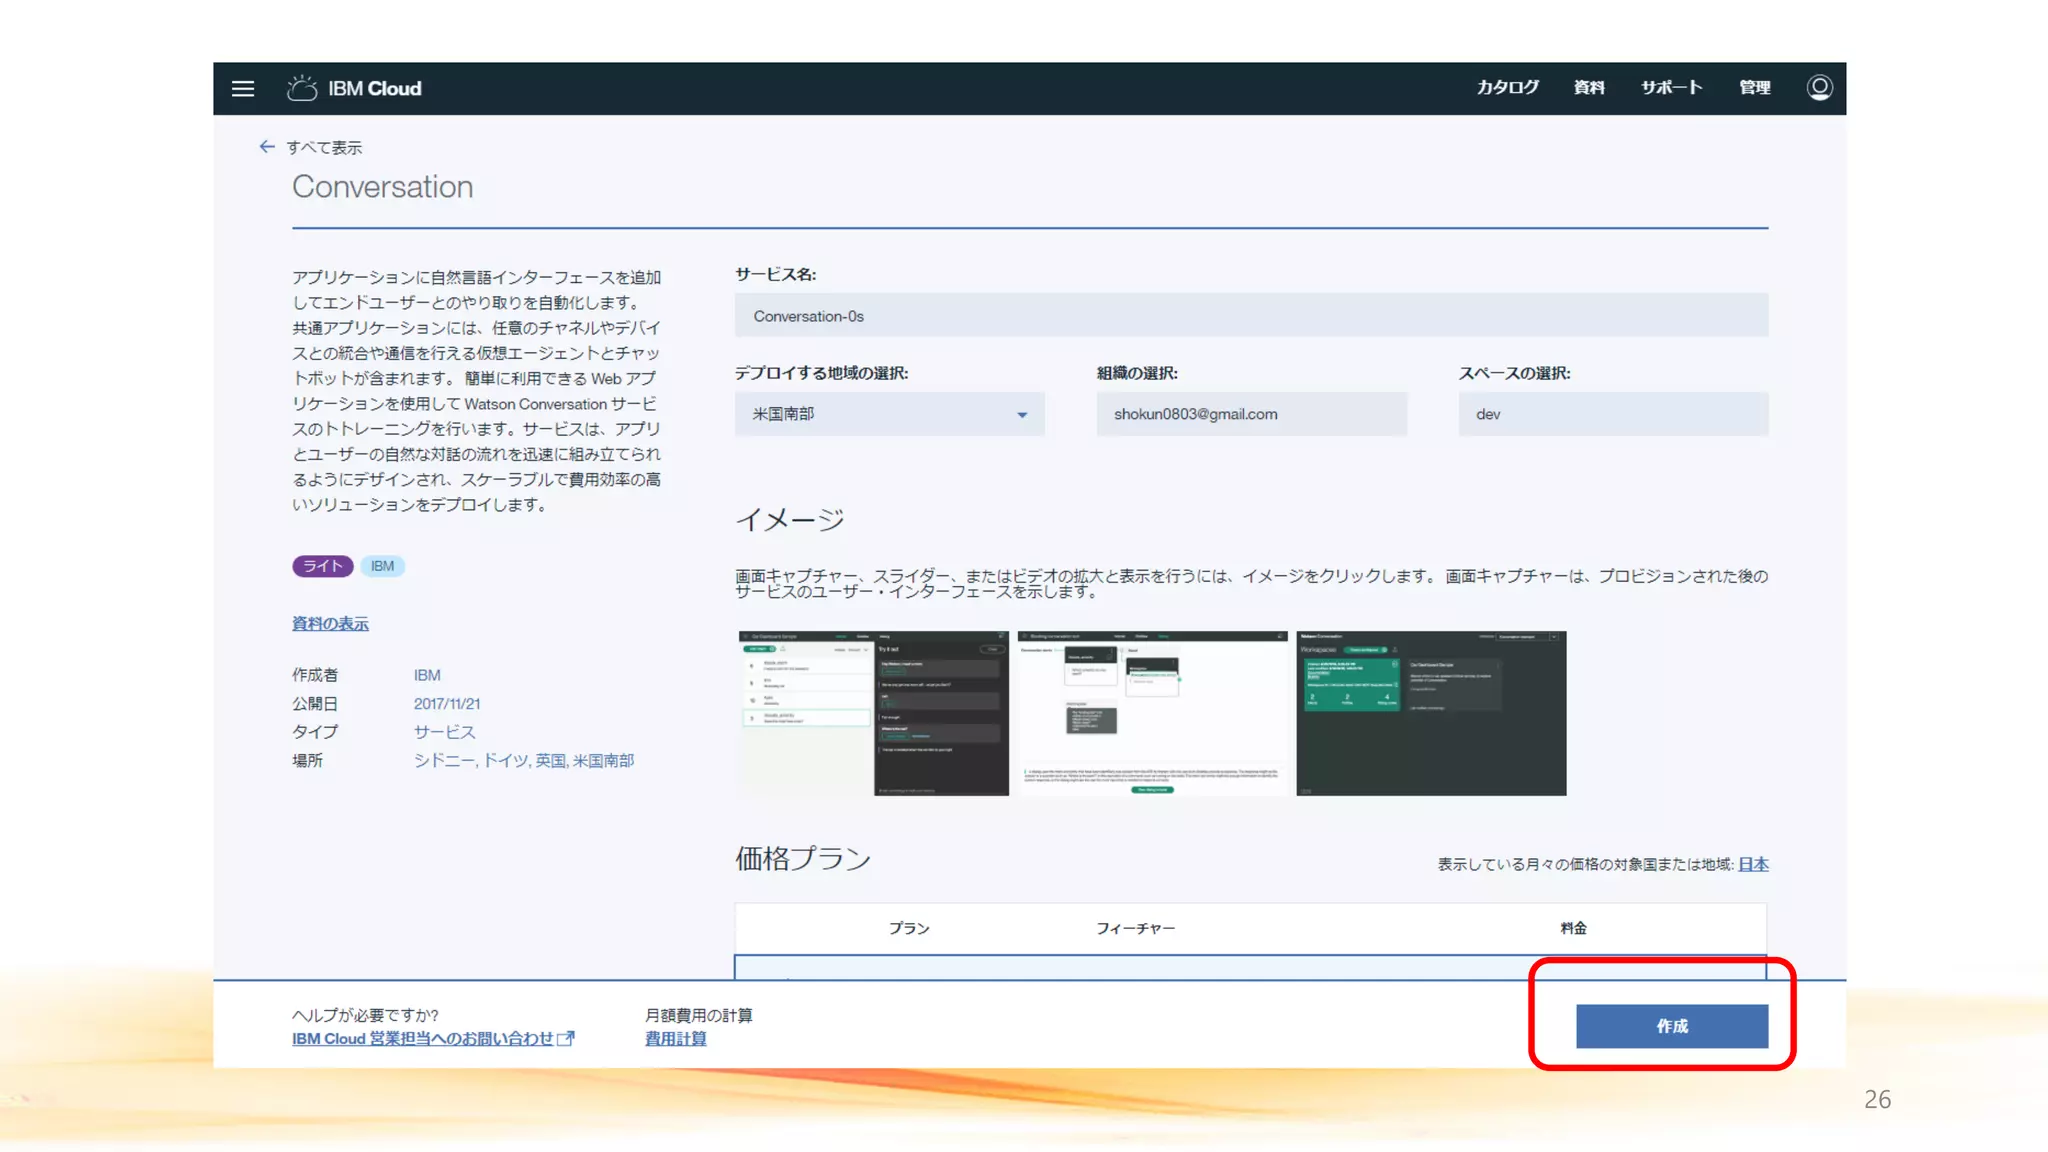Open the 管理 menu item
This screenshot has width=2048, height=1152.
coord(1754,88)
